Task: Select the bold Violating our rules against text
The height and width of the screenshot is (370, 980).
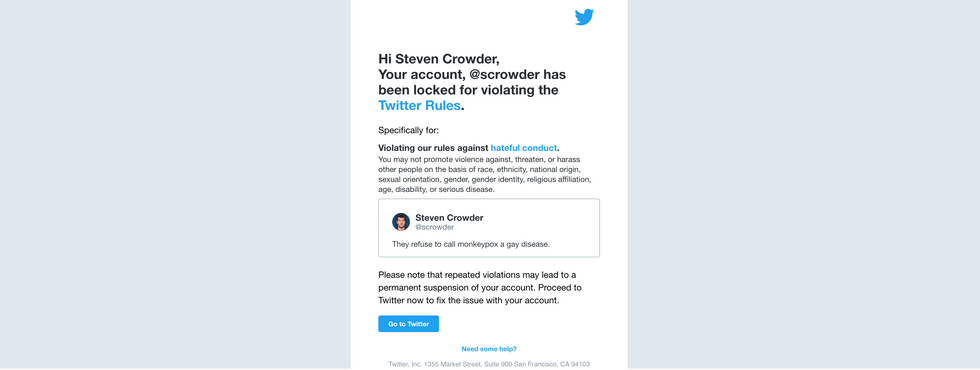Action: [433, 148]
